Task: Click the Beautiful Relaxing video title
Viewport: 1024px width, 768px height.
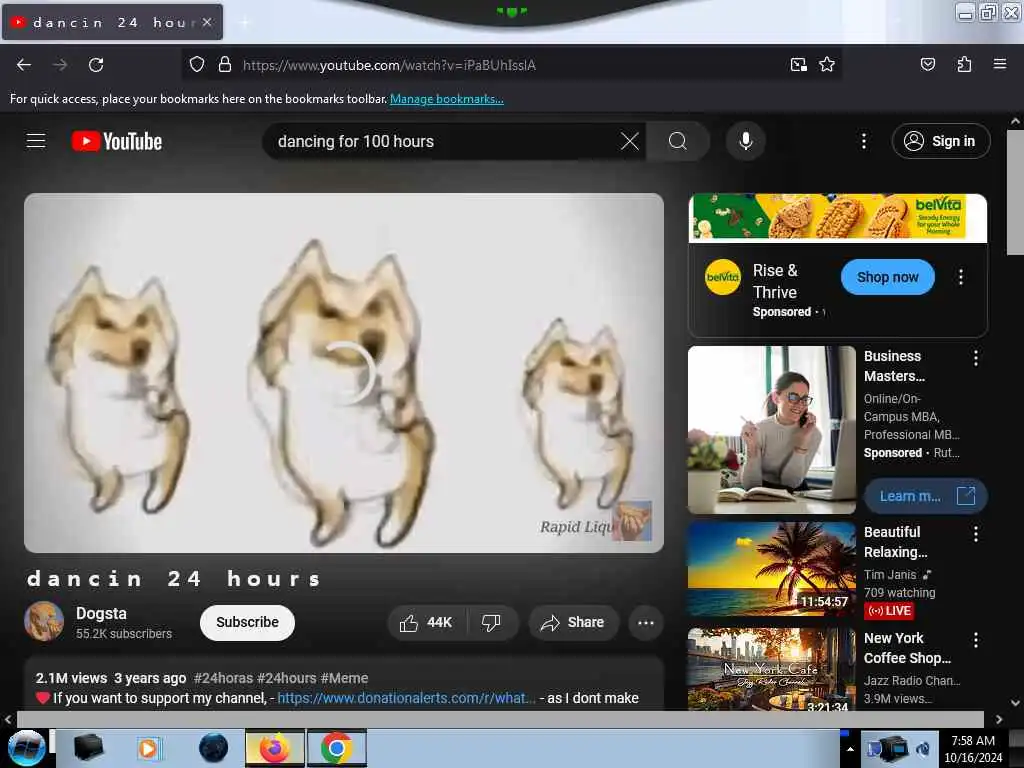Action: (895, 542)
